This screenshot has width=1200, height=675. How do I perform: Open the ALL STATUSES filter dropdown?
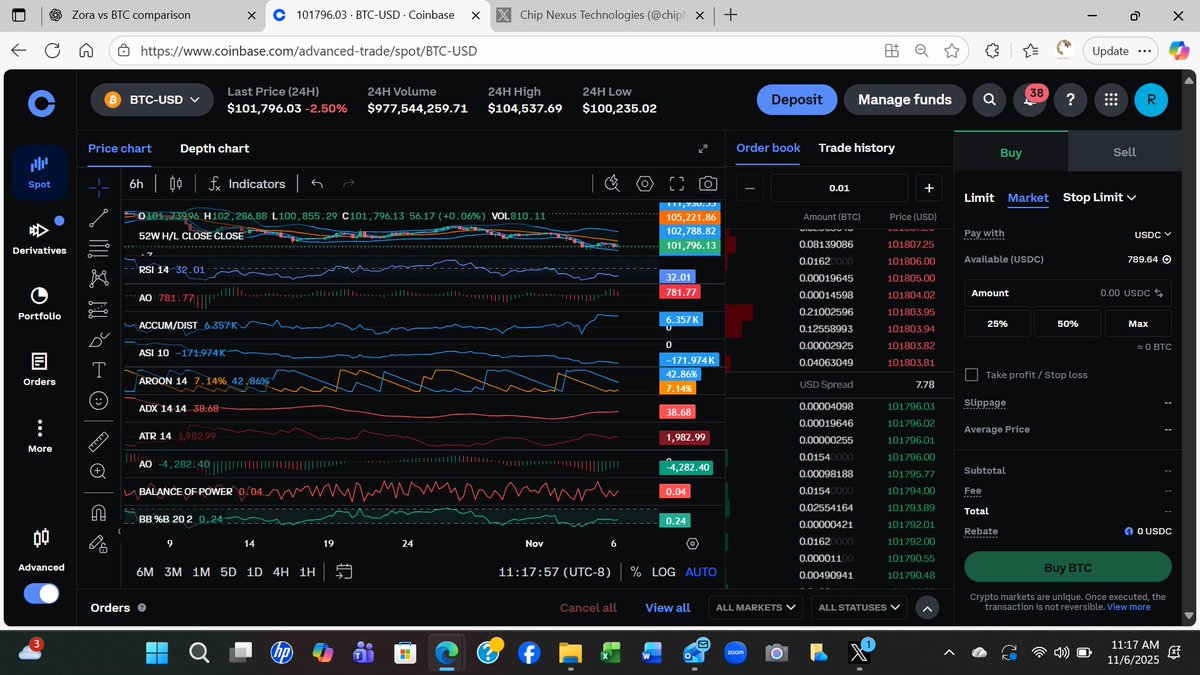[858, 607]
